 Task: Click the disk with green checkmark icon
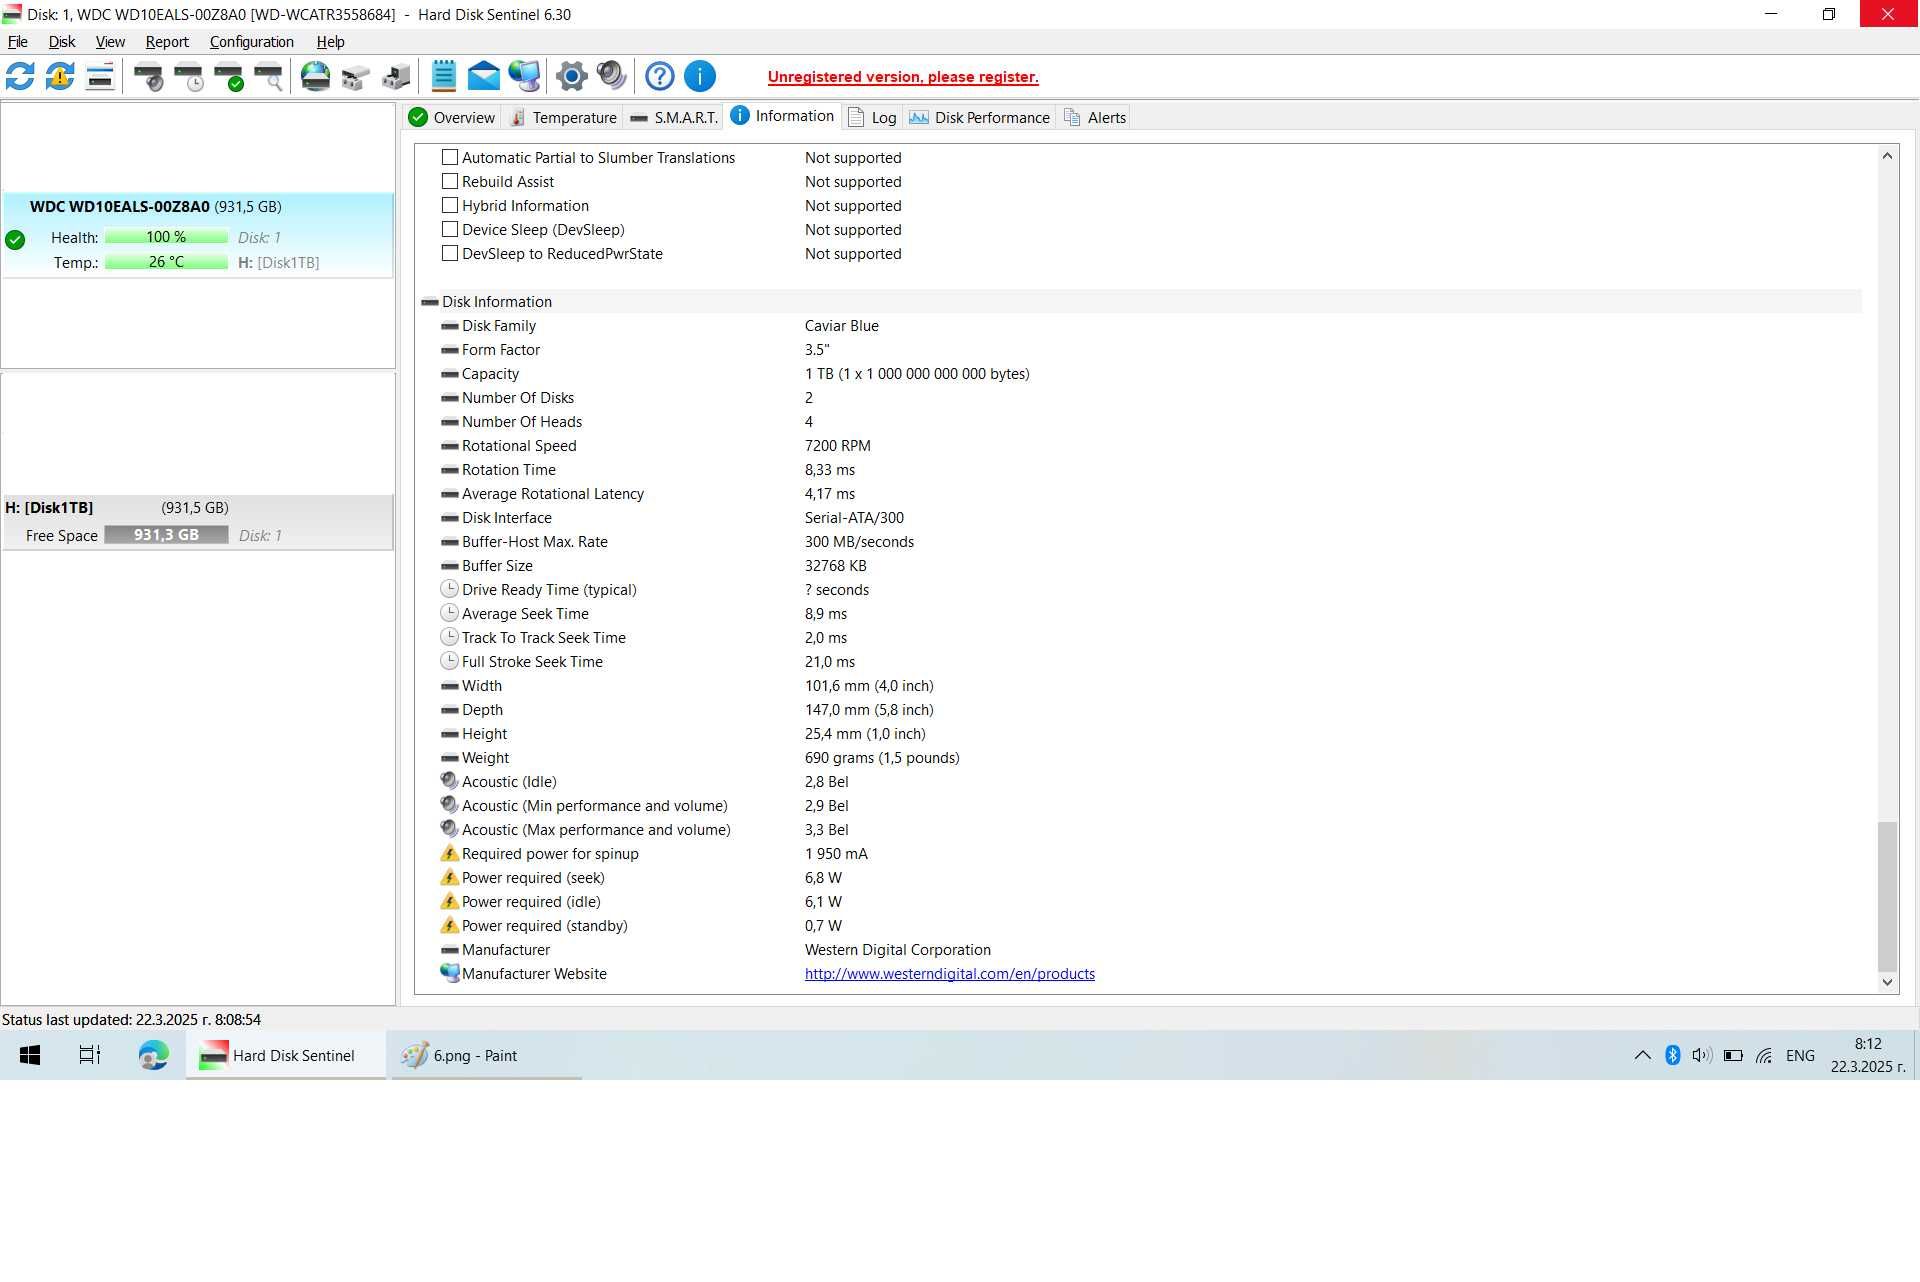(x=229, y=76)
